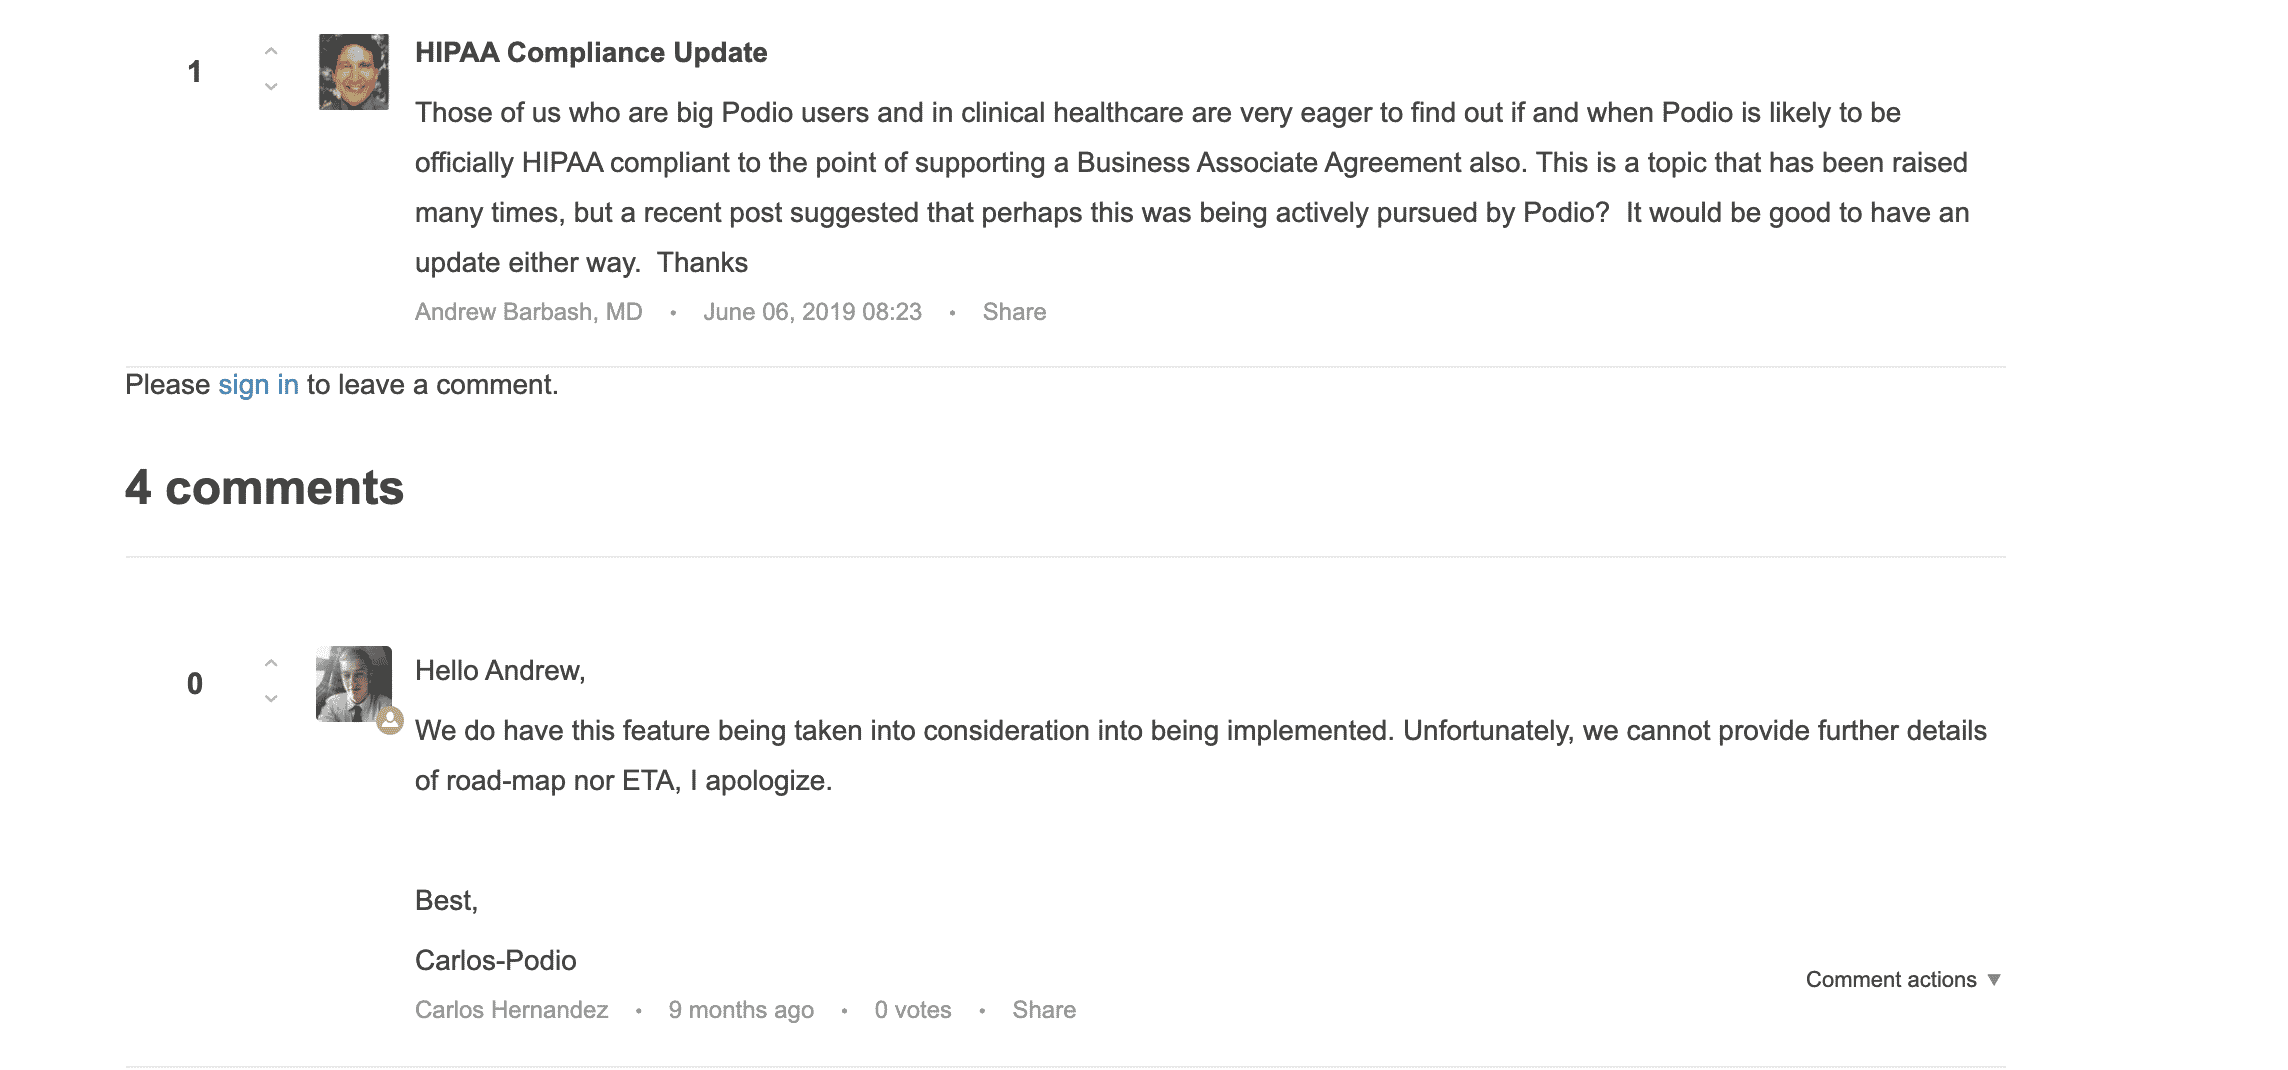
Task: Click Carlos Hernandez's profile avatar
Action: [353, 683]
